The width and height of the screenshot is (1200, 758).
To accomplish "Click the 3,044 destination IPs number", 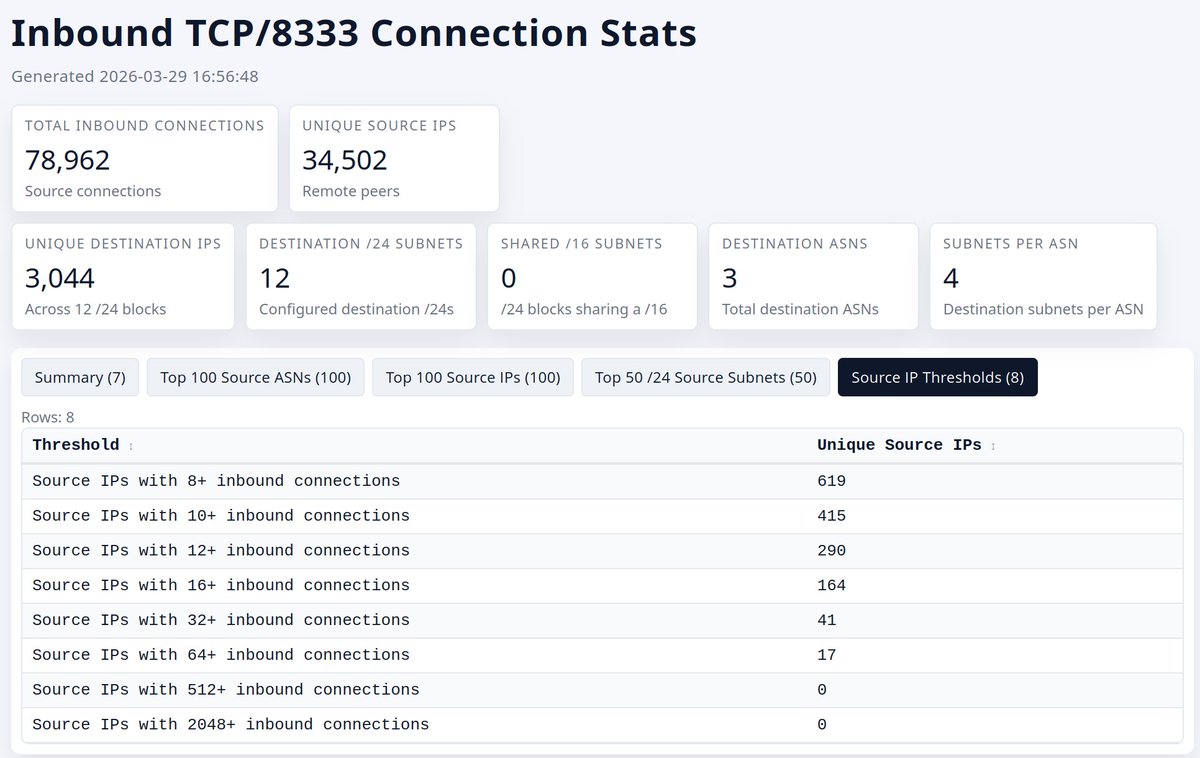I will (60, 278).
